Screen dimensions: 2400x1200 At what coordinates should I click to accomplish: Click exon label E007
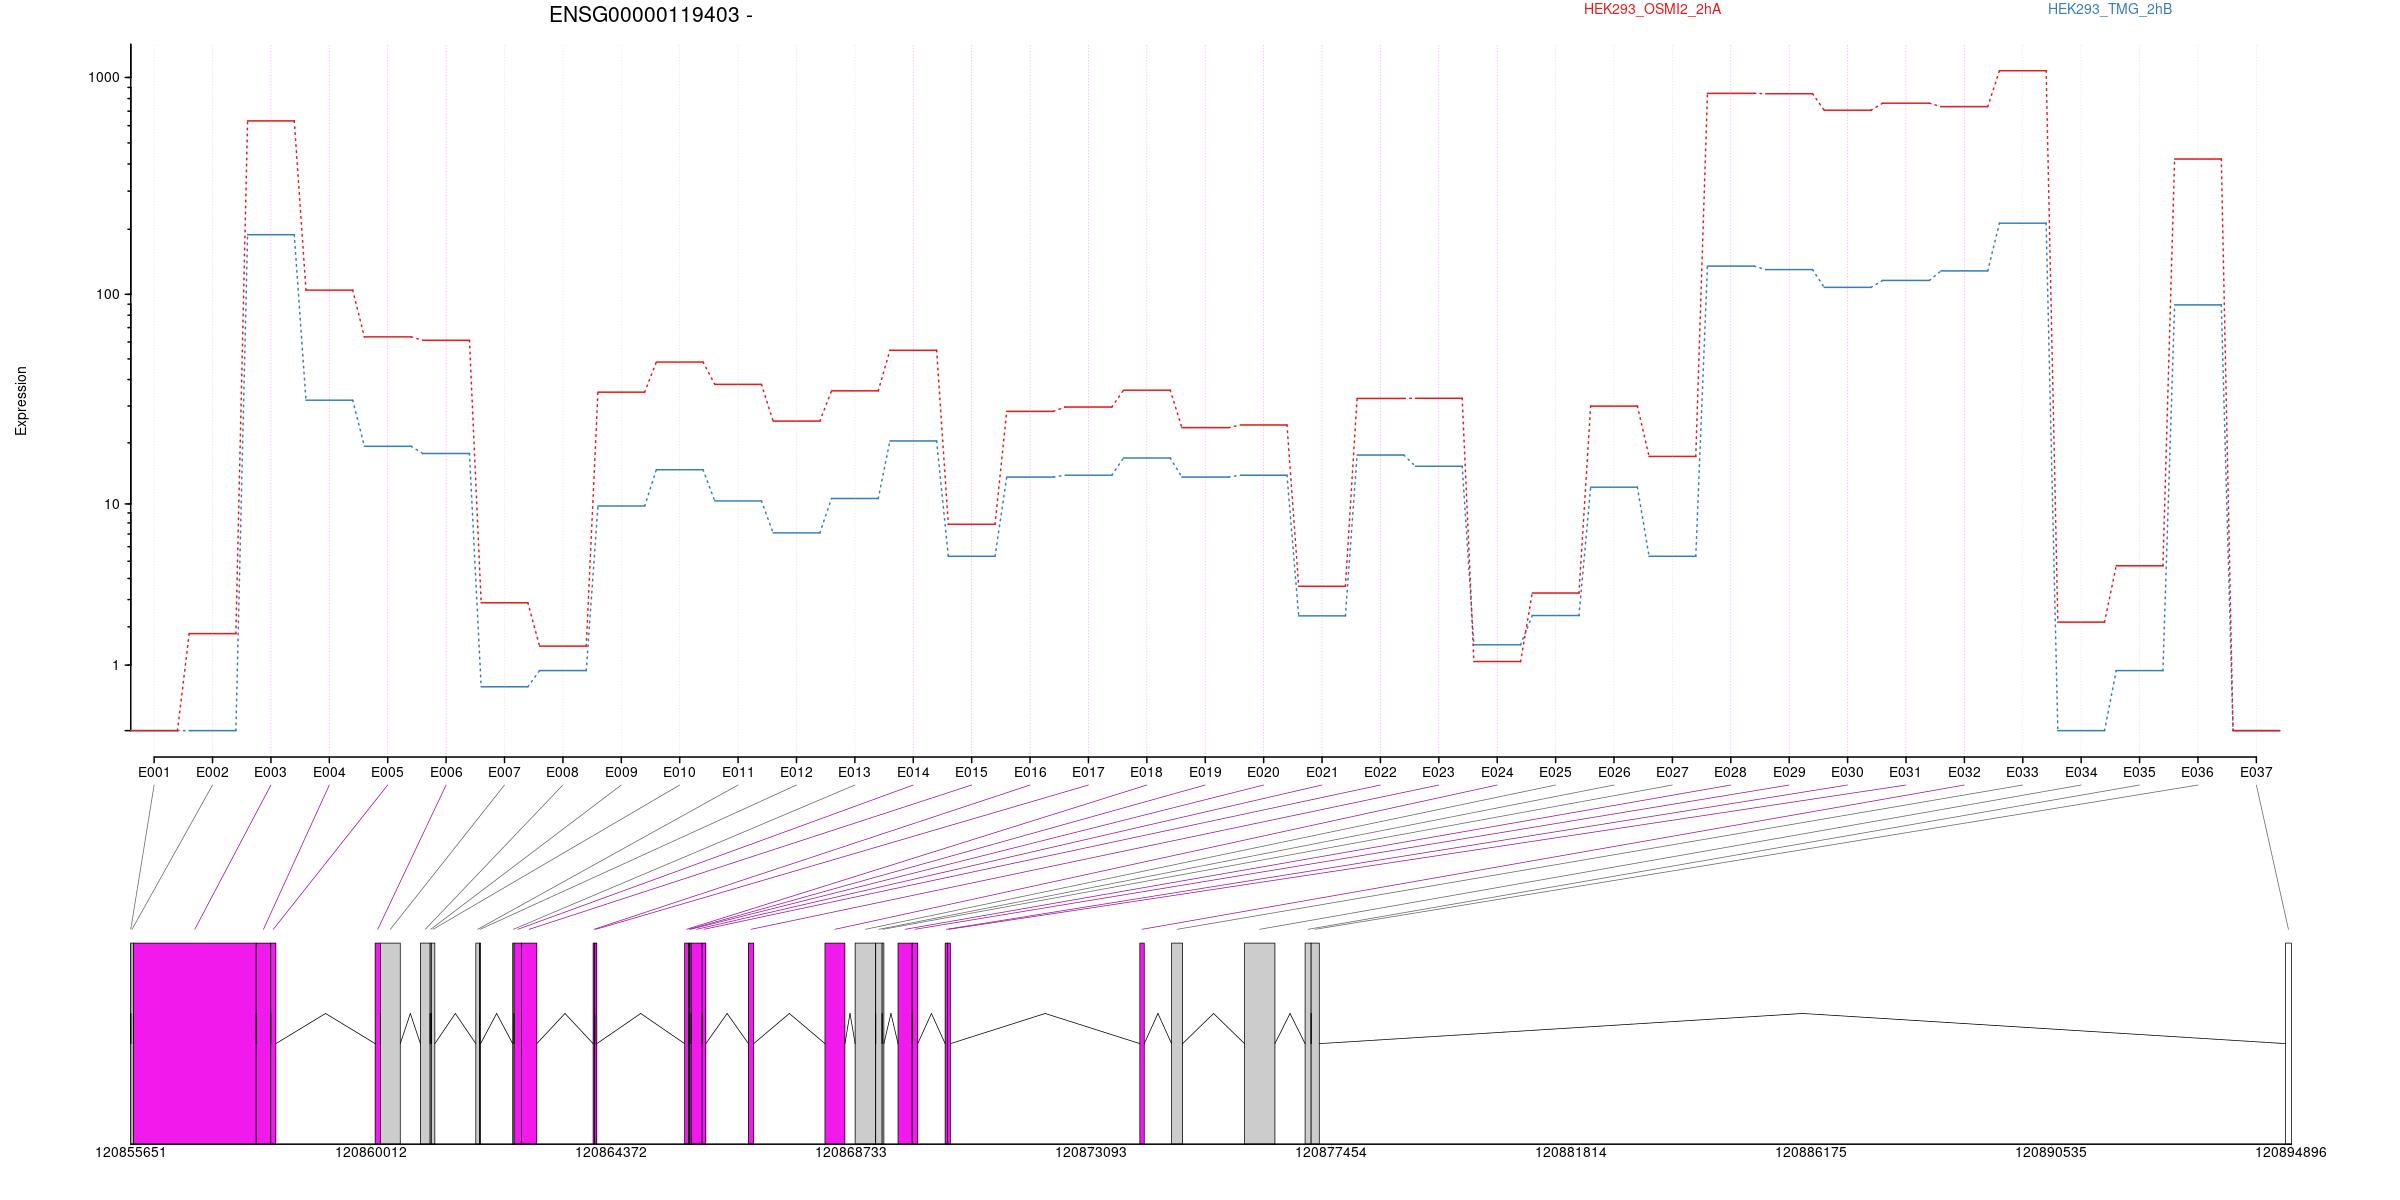(x=504, y=772)
